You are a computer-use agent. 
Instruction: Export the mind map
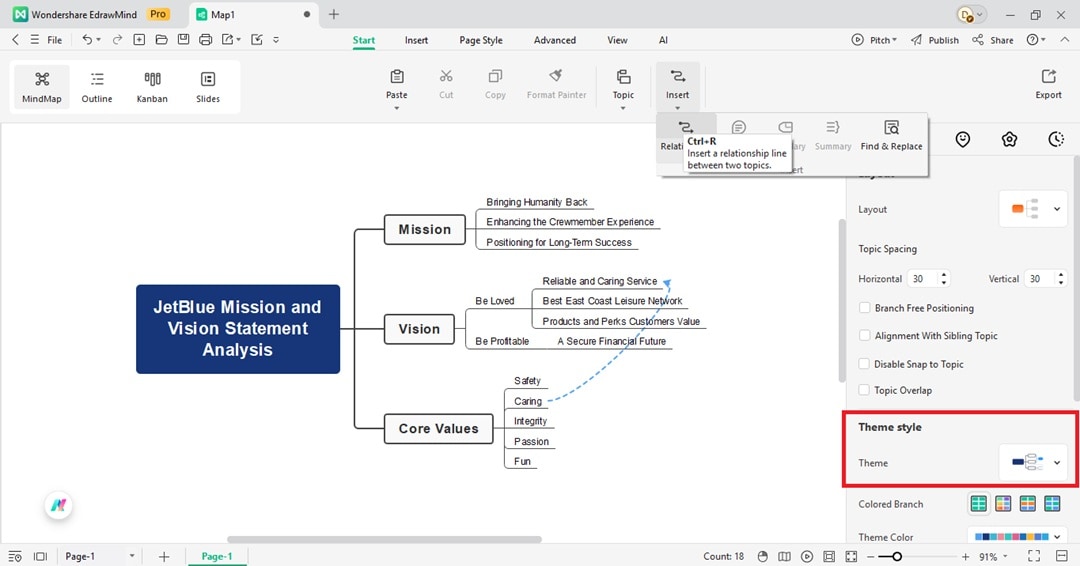pyautogui.click(x=1048, y=84)
